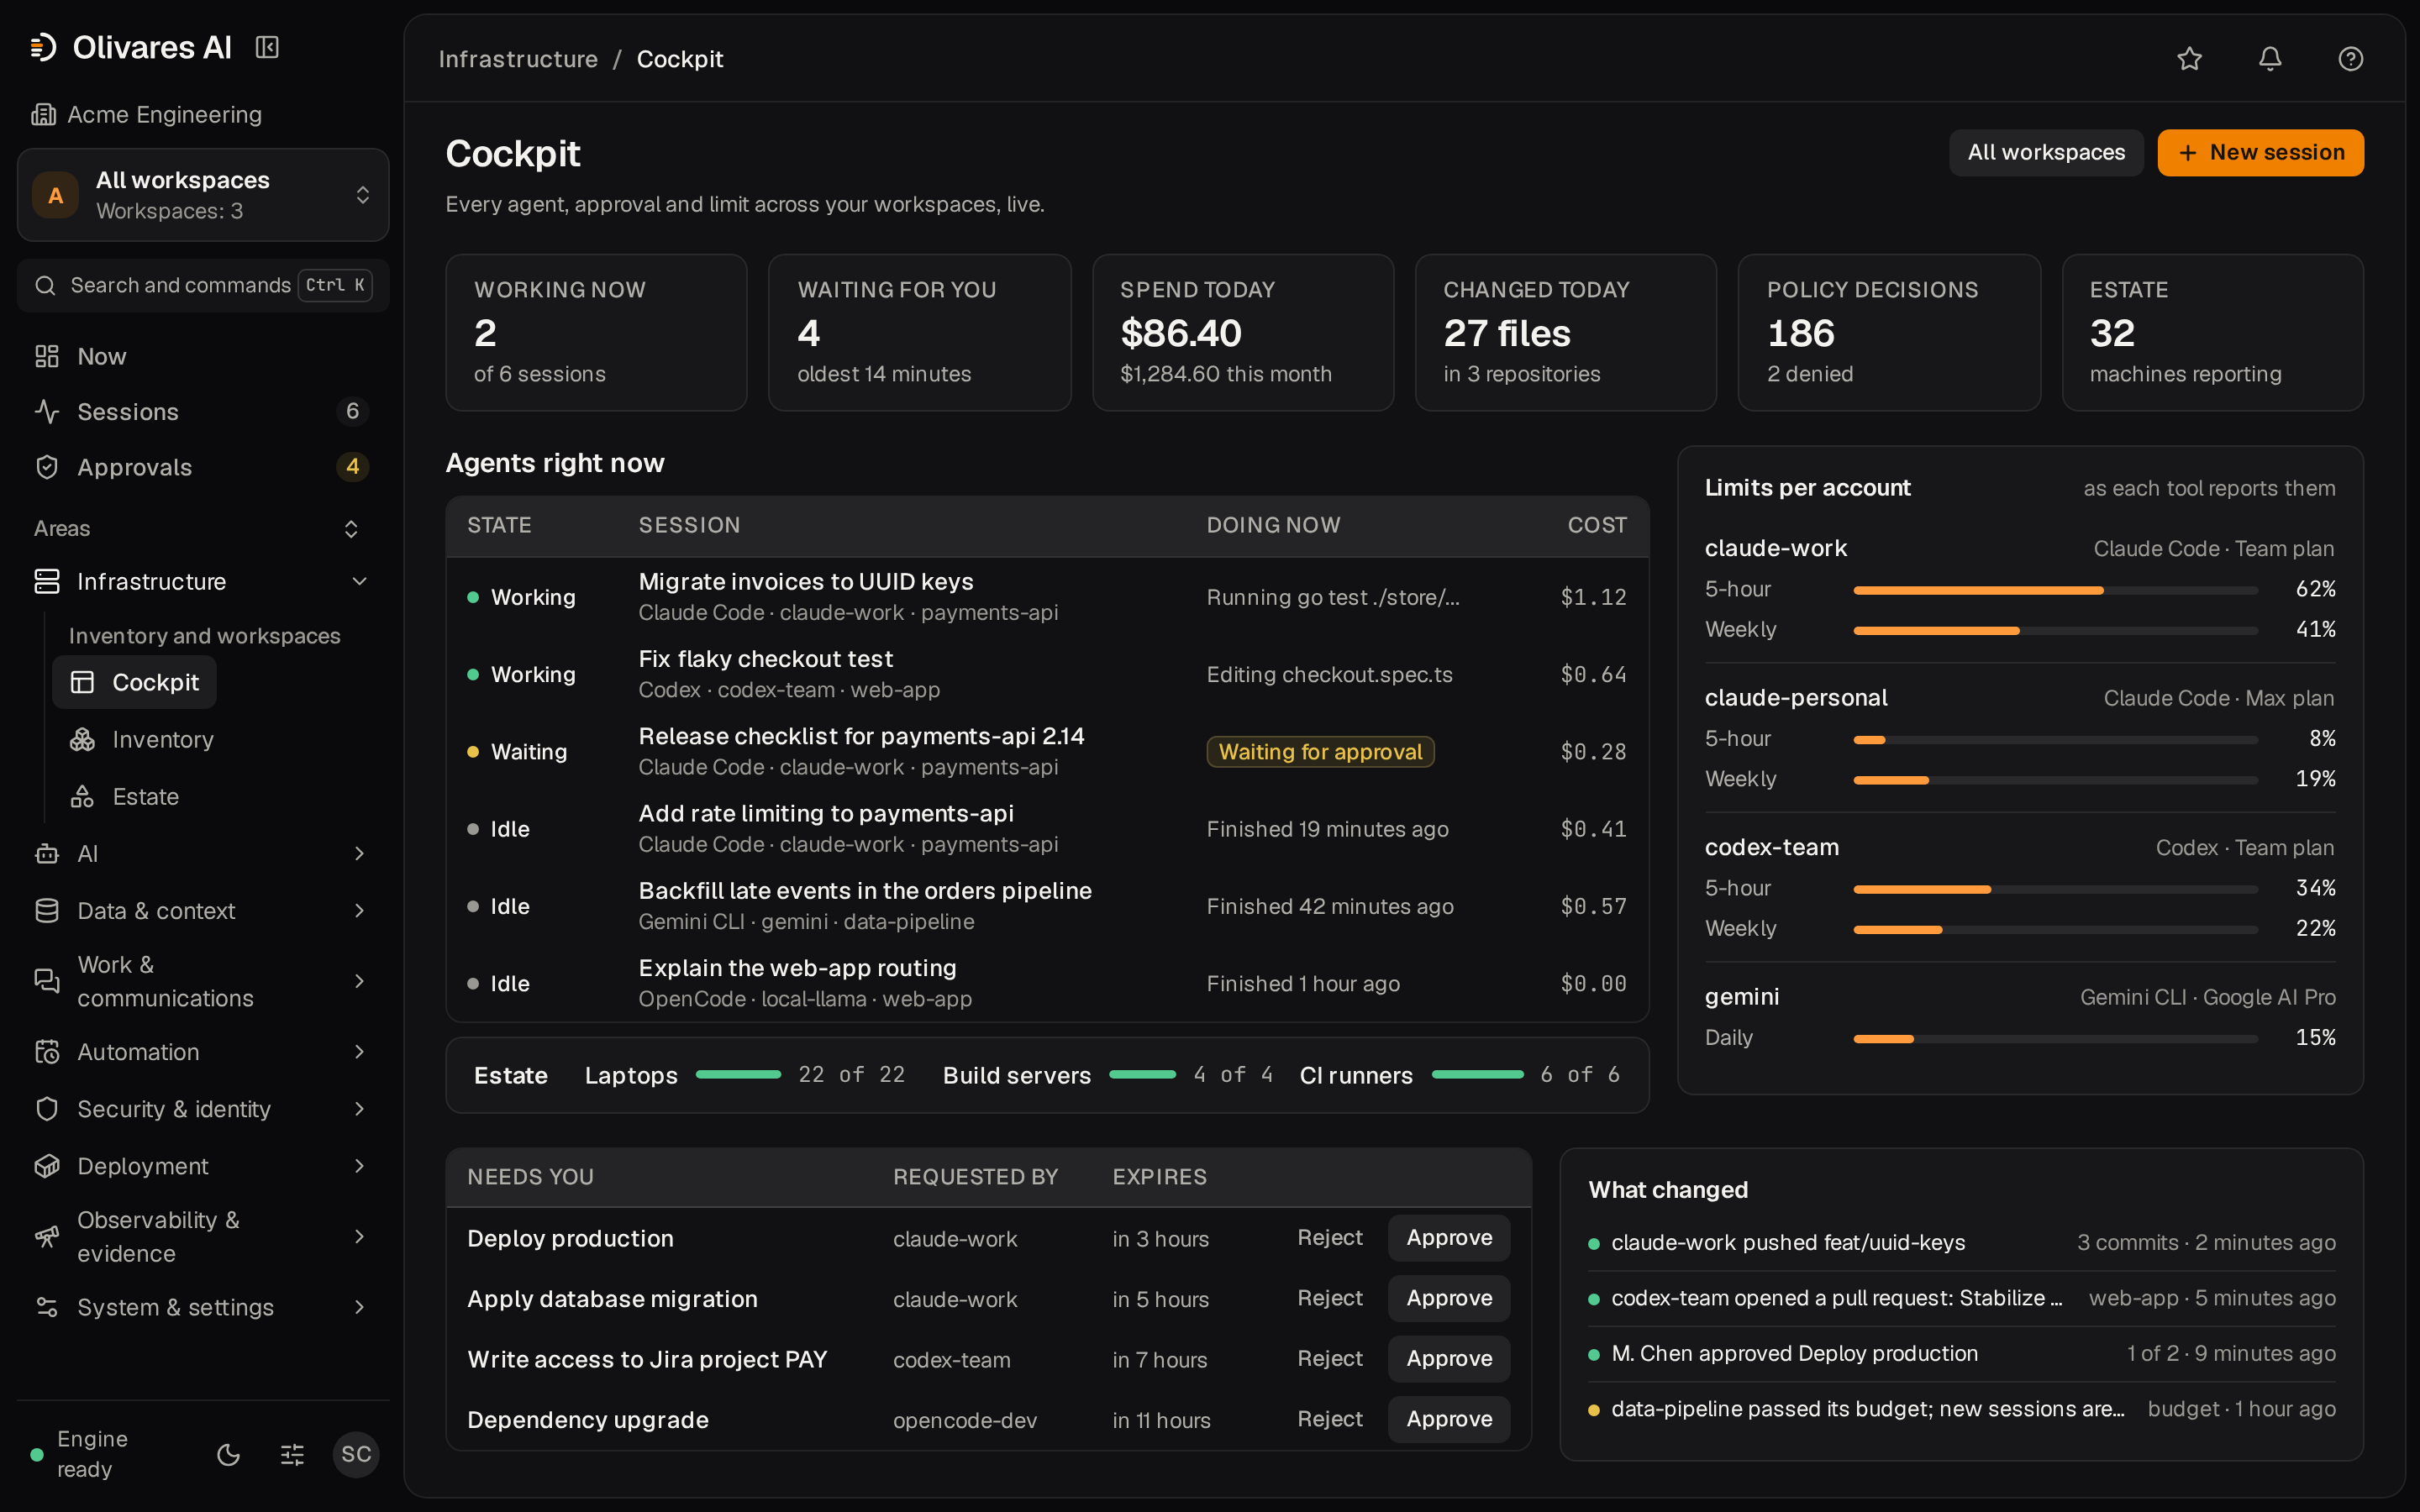
Task: Approve the Deploy production request
Action: tap(1448, 1237)
